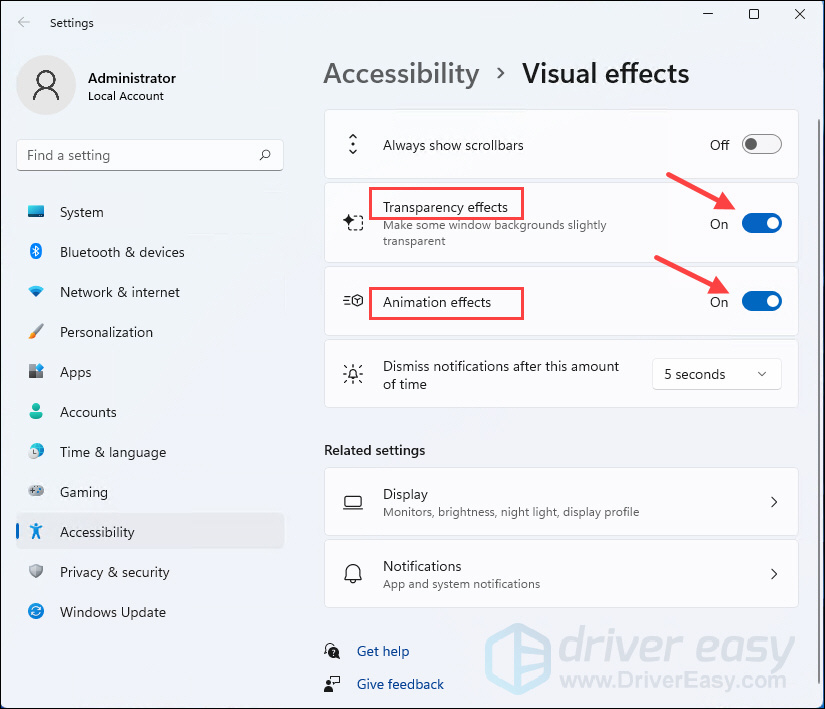The height and width of the screenshot is (709, 825).
Task: Click the Transparency effects sparkle icon
Action: click(x=353, y=222)
